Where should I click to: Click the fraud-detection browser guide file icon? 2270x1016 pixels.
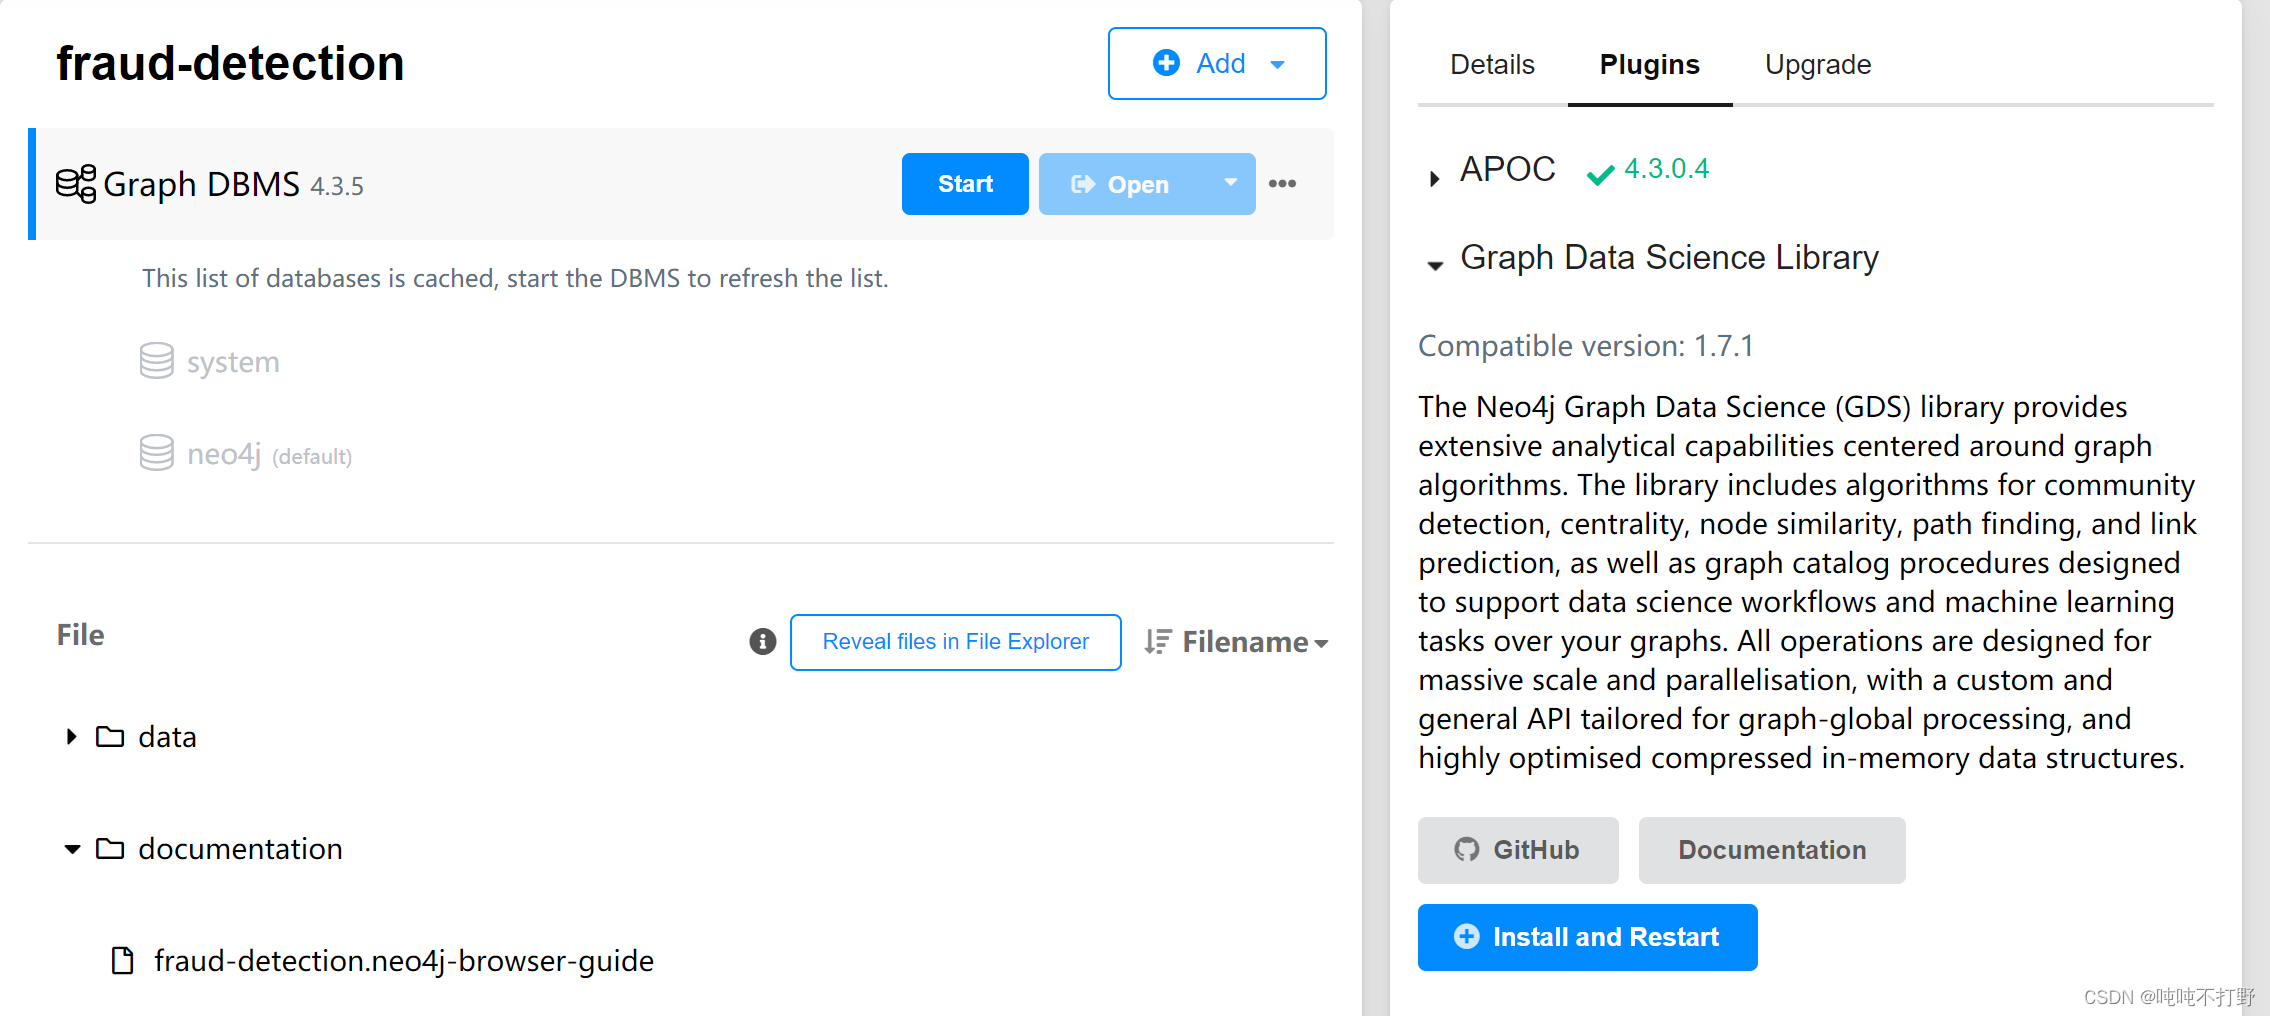pos(123,961)
